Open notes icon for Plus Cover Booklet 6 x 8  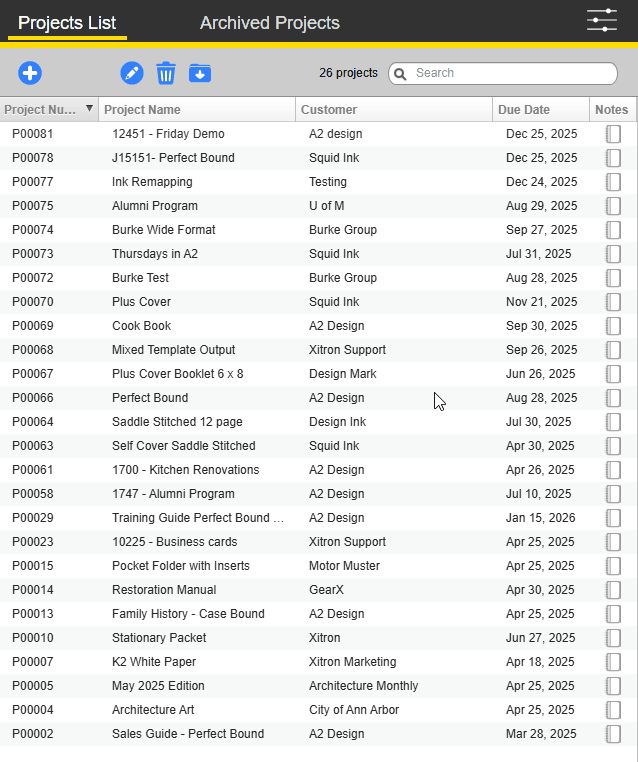(613, 374)
